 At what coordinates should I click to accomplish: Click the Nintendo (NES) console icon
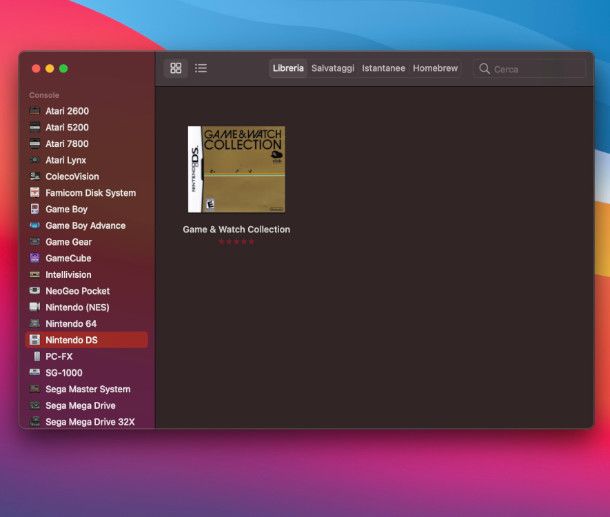click(35, 307)
